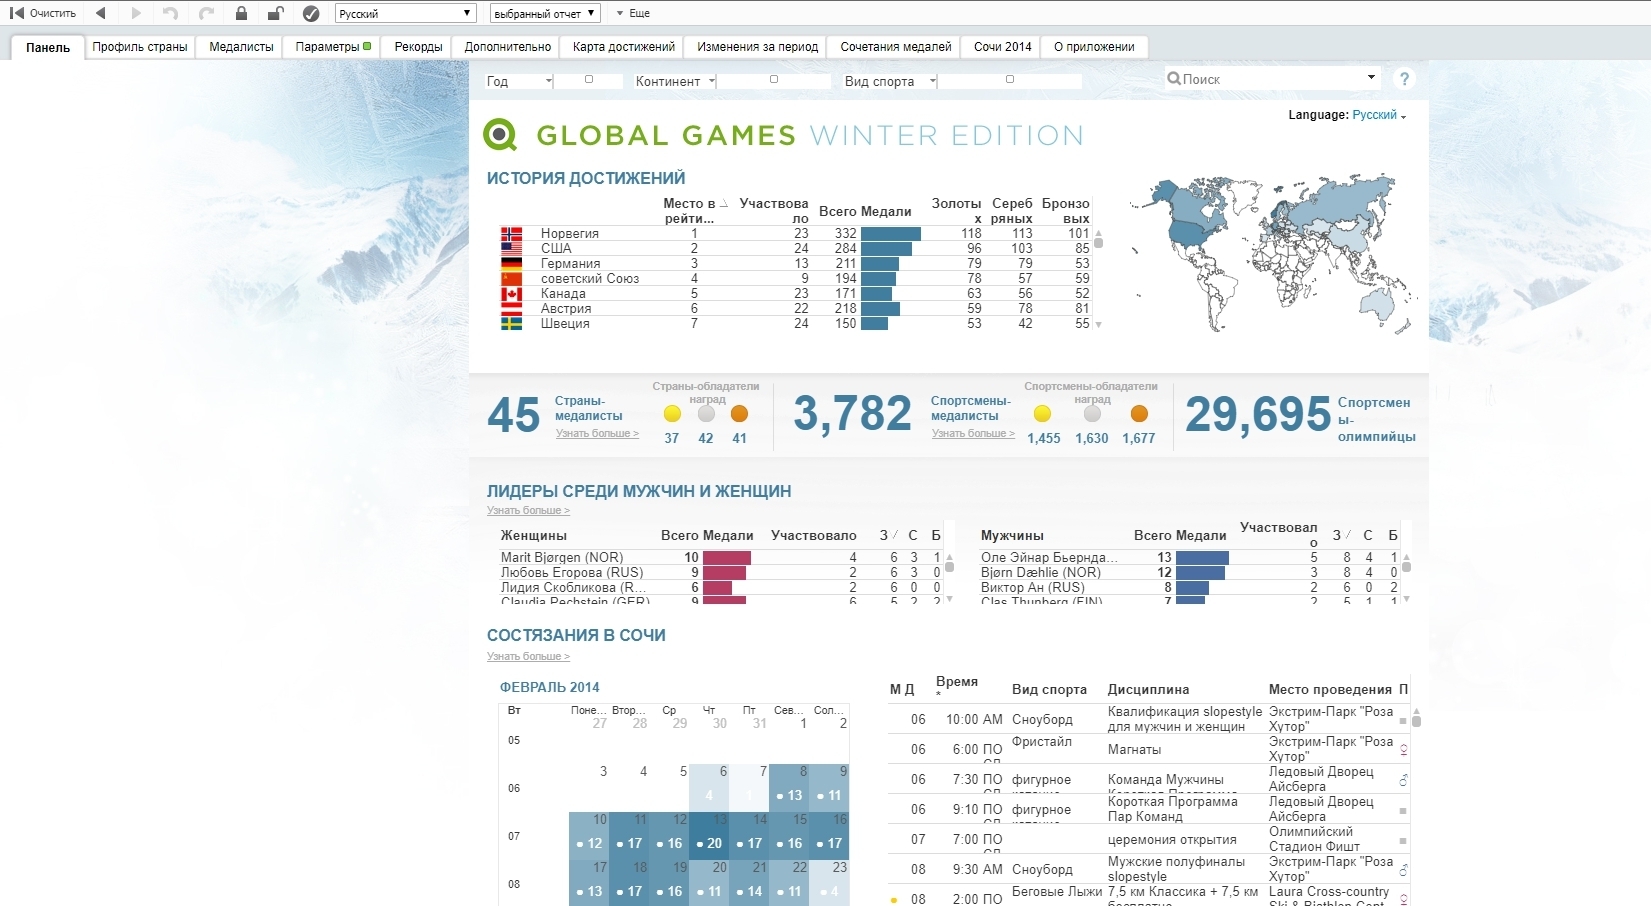Image resolution: width=1651 pixels, height=906 pixels.
Task: Switch to the Медалисты tab
Action: tap(241, 47)
